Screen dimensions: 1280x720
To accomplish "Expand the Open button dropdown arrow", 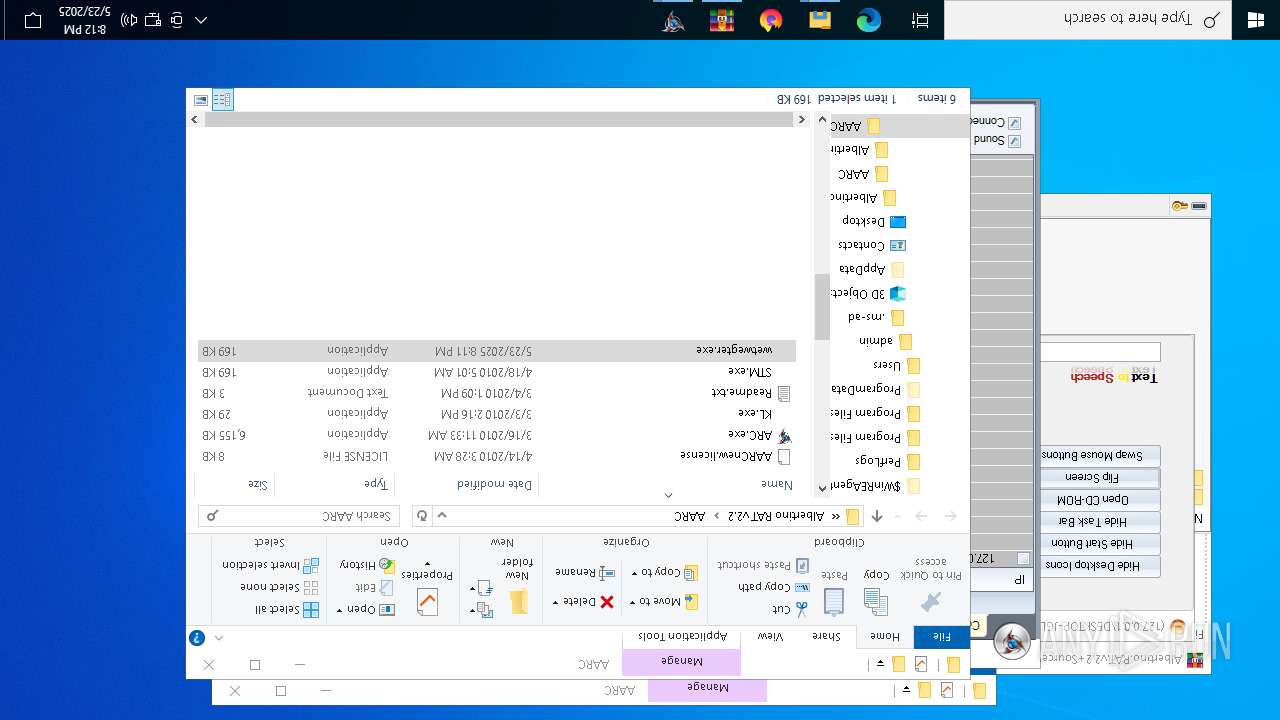I will pyautogui.click(x=339, y=609).
